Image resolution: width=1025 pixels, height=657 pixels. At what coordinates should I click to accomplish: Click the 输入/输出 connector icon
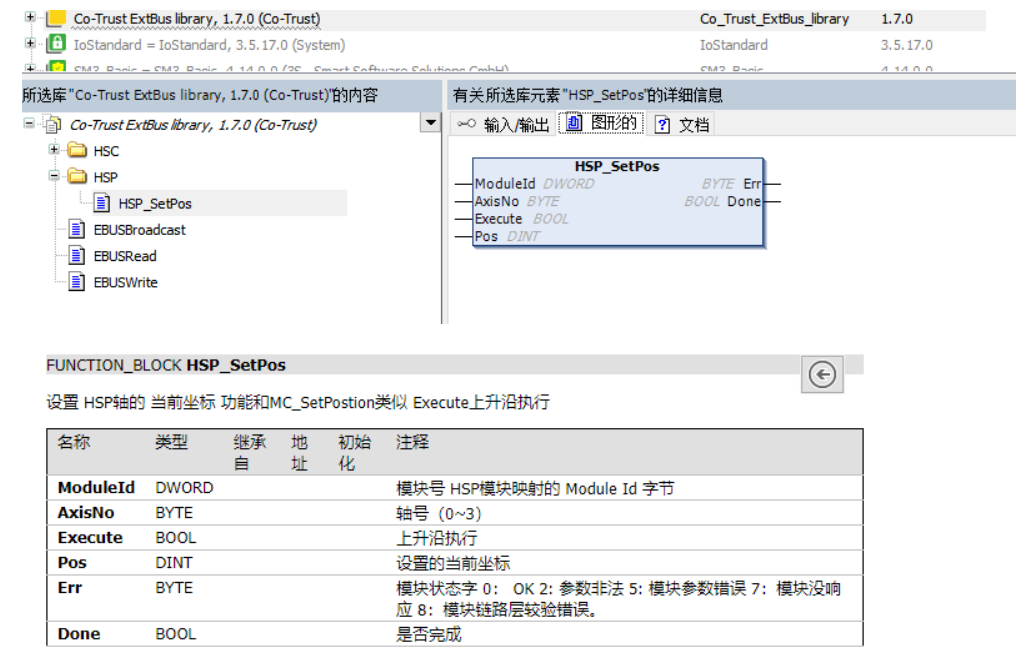pos(466,124)
